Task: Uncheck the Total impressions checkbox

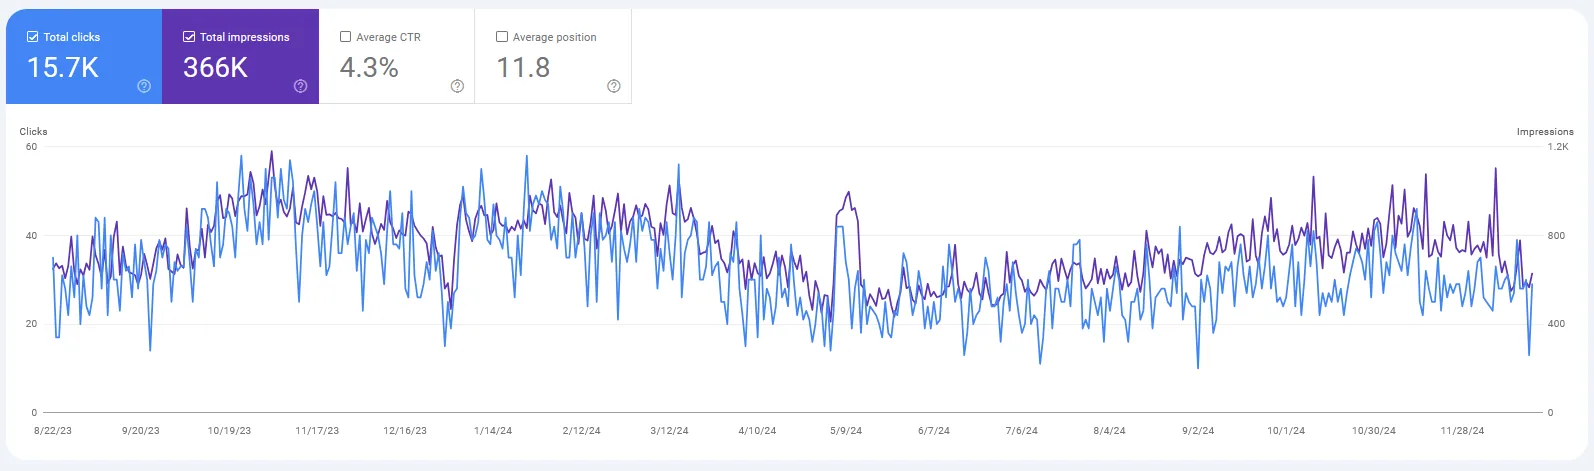Action: (189, 37)
